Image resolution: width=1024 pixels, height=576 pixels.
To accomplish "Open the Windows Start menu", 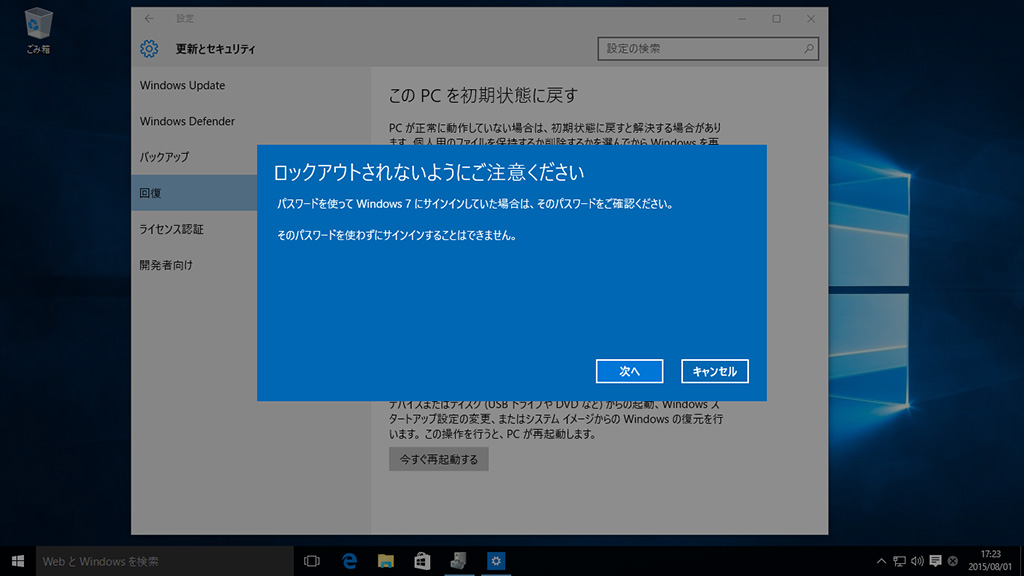I will pyautogui.click(x=18, y=561).
